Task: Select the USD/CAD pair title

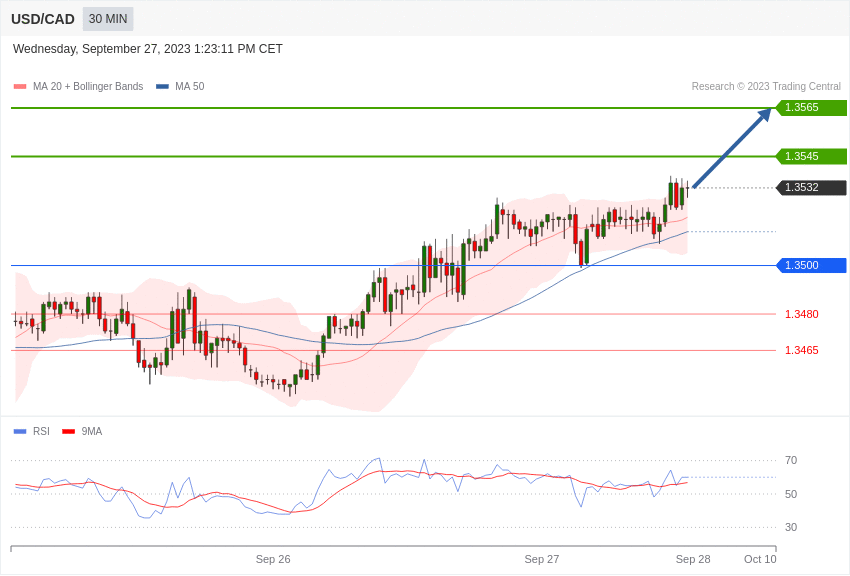Action: tap(43, 20)
